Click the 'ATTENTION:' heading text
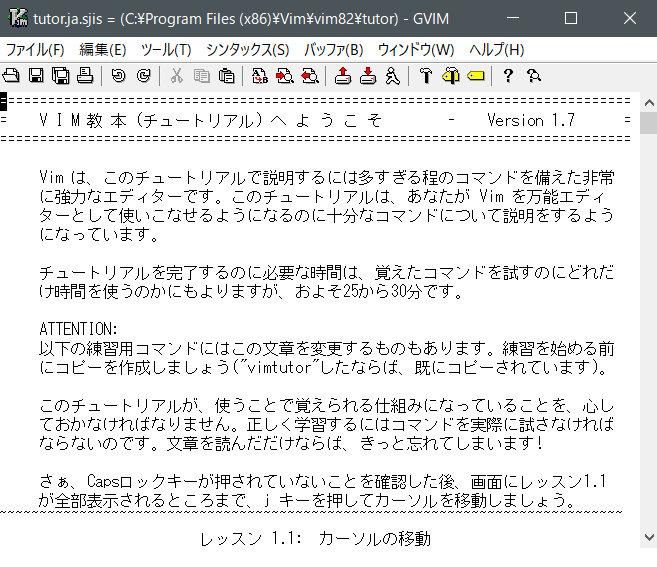This screenshot has height=567, width=657. [78, 329]
